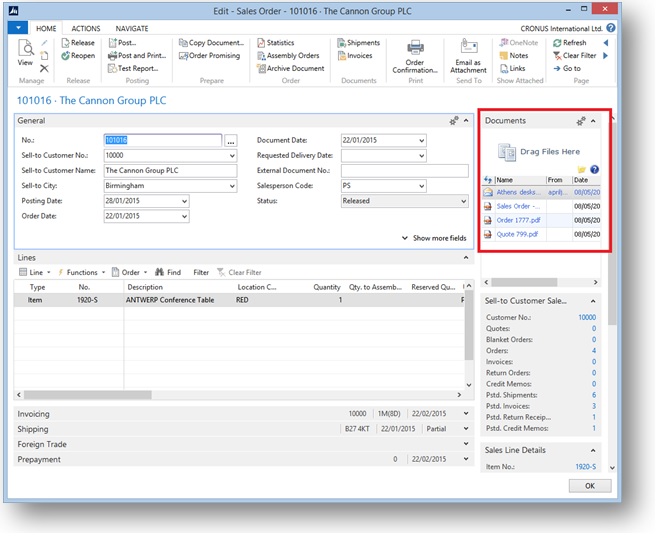Open the Quote 799.pdf link
Screen dimensions: 659x536
coord(517,234)
